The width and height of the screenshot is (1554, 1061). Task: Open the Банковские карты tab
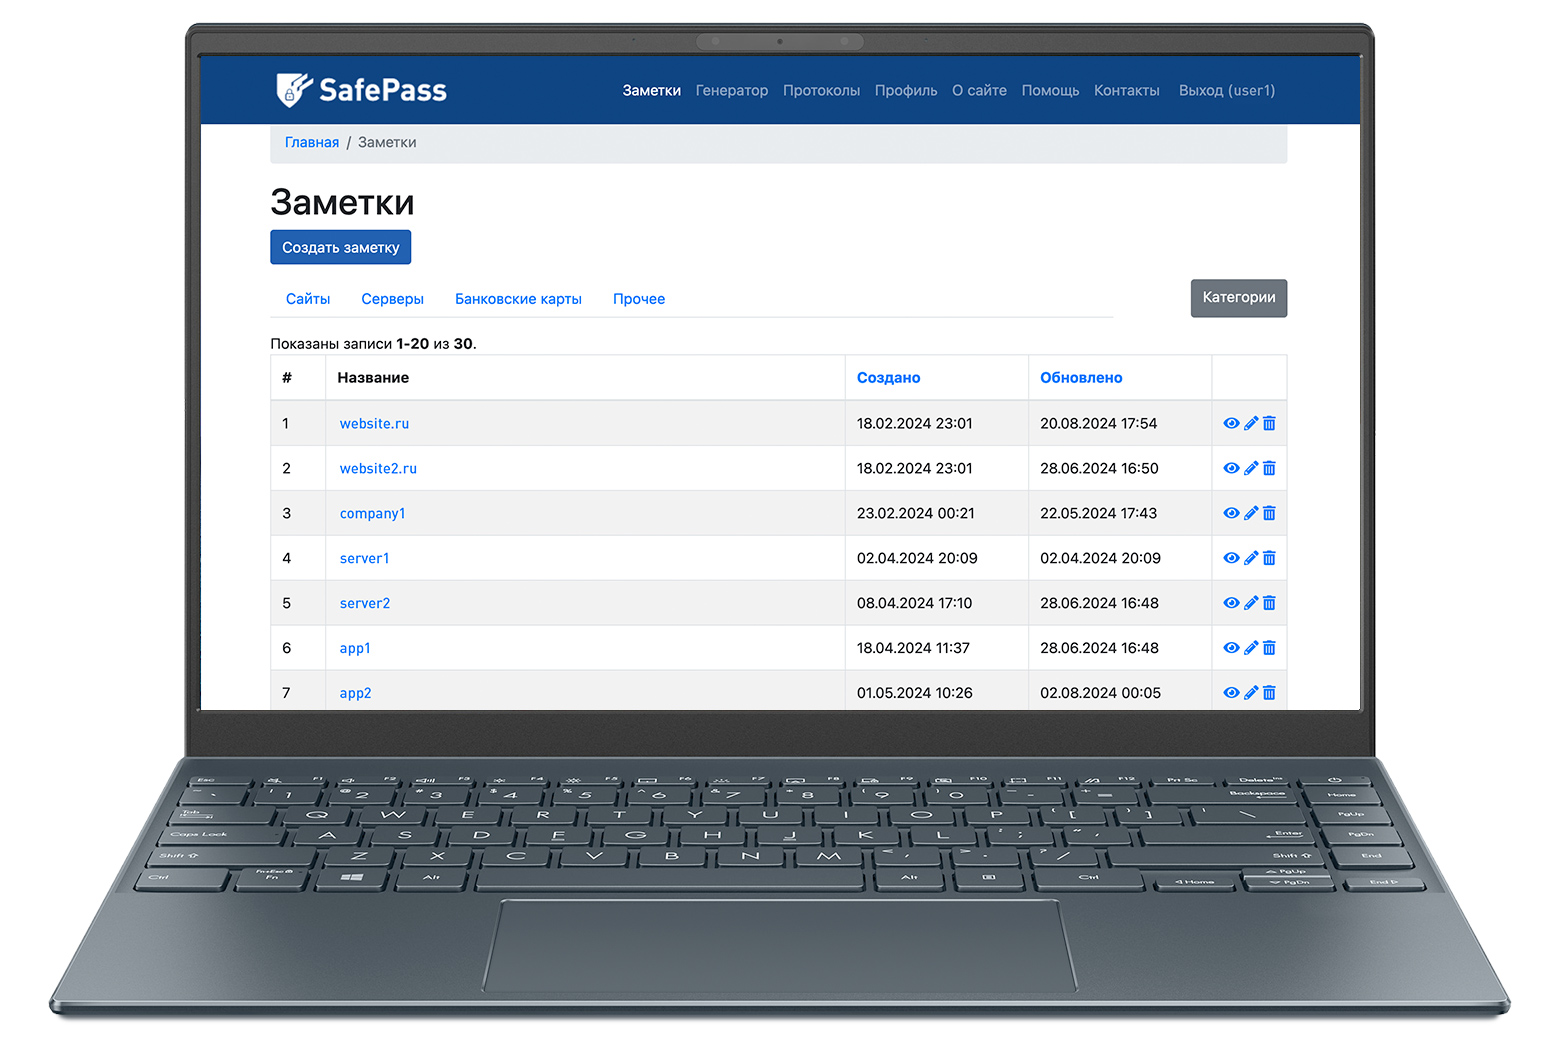(x=518, y=299)
